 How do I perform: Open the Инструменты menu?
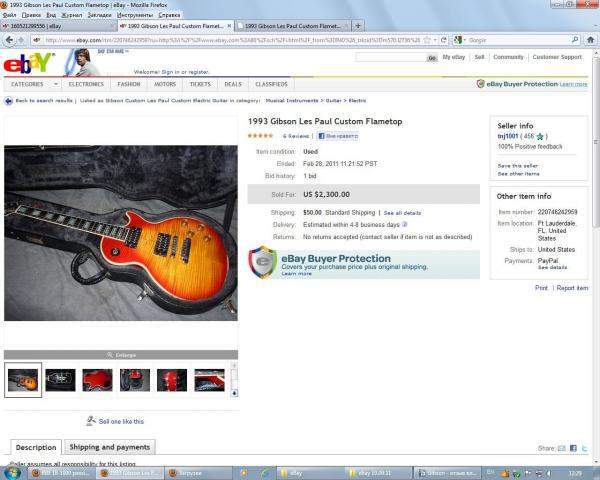coord(135,15)
